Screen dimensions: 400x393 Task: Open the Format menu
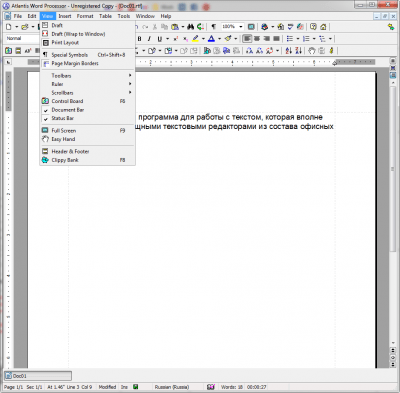(85, 16)
